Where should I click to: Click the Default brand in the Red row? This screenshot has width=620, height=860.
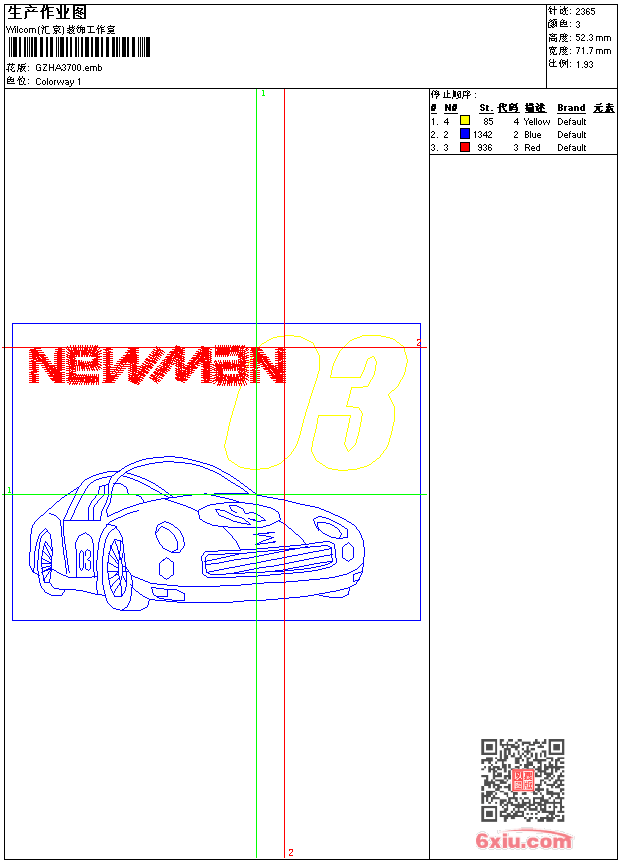(x=572, y=148)
